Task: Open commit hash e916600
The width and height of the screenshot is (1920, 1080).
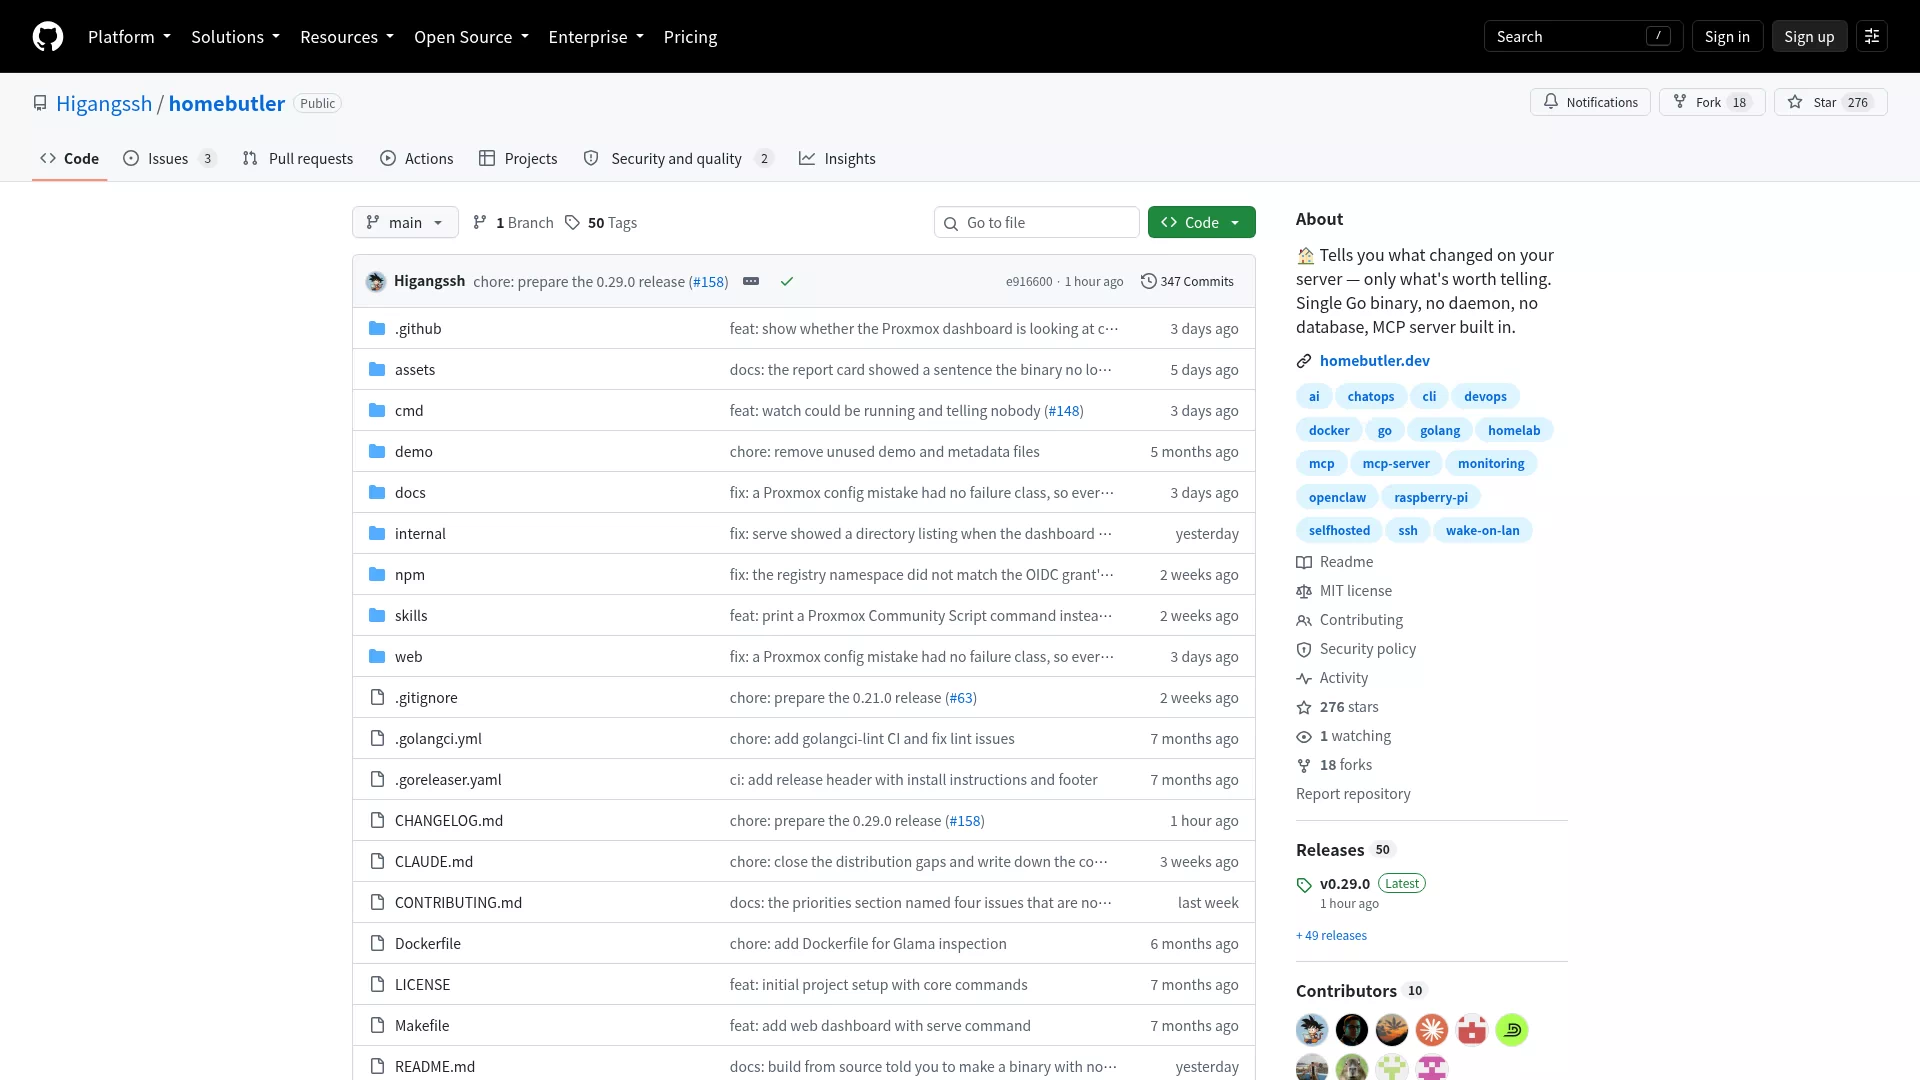Action: click(x=1029, y=282)
